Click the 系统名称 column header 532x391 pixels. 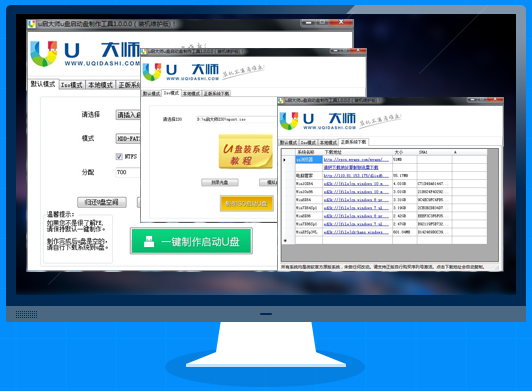point(309,152)
